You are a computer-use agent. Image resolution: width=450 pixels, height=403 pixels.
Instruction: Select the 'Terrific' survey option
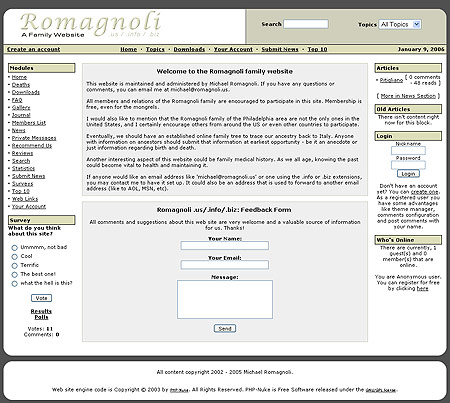pyautogui.click(x=14, y=266)
